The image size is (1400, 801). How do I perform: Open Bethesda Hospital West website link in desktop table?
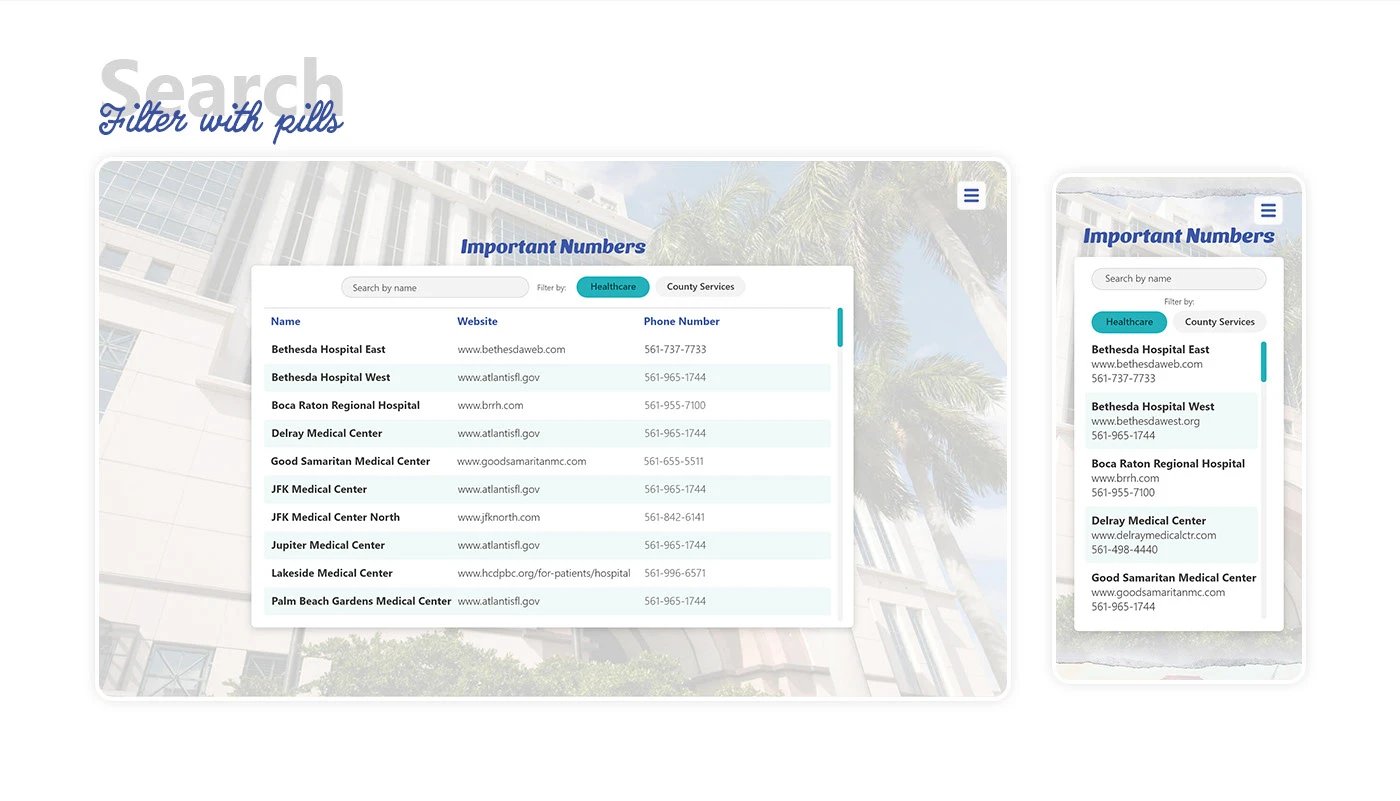(498, 378)
